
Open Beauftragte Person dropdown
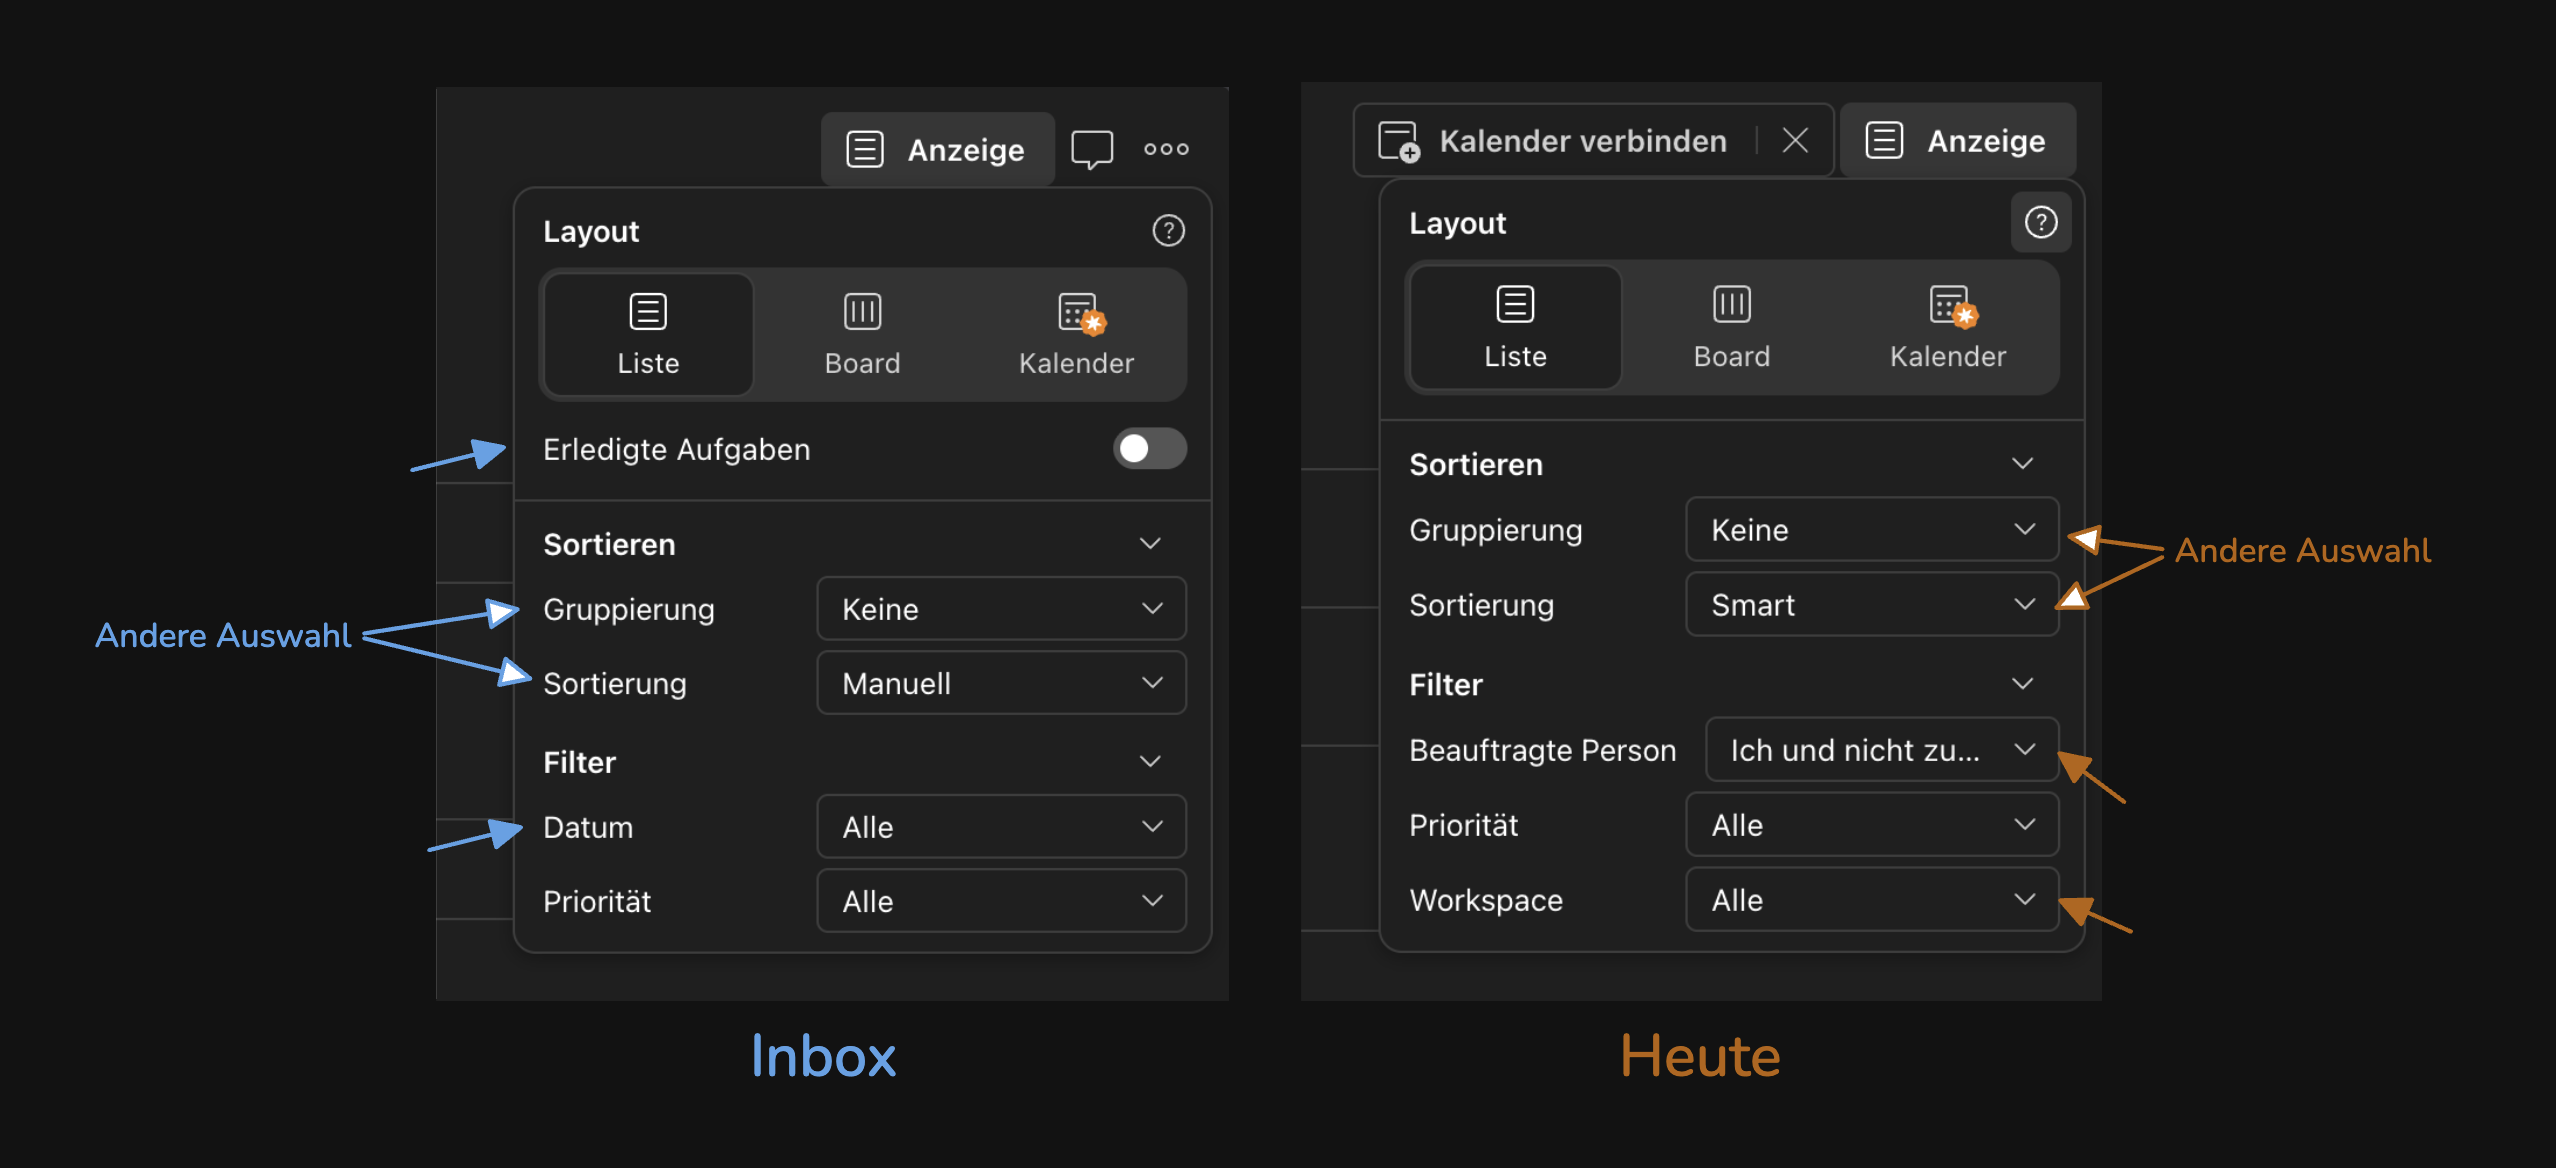(x=1881, y=750)
